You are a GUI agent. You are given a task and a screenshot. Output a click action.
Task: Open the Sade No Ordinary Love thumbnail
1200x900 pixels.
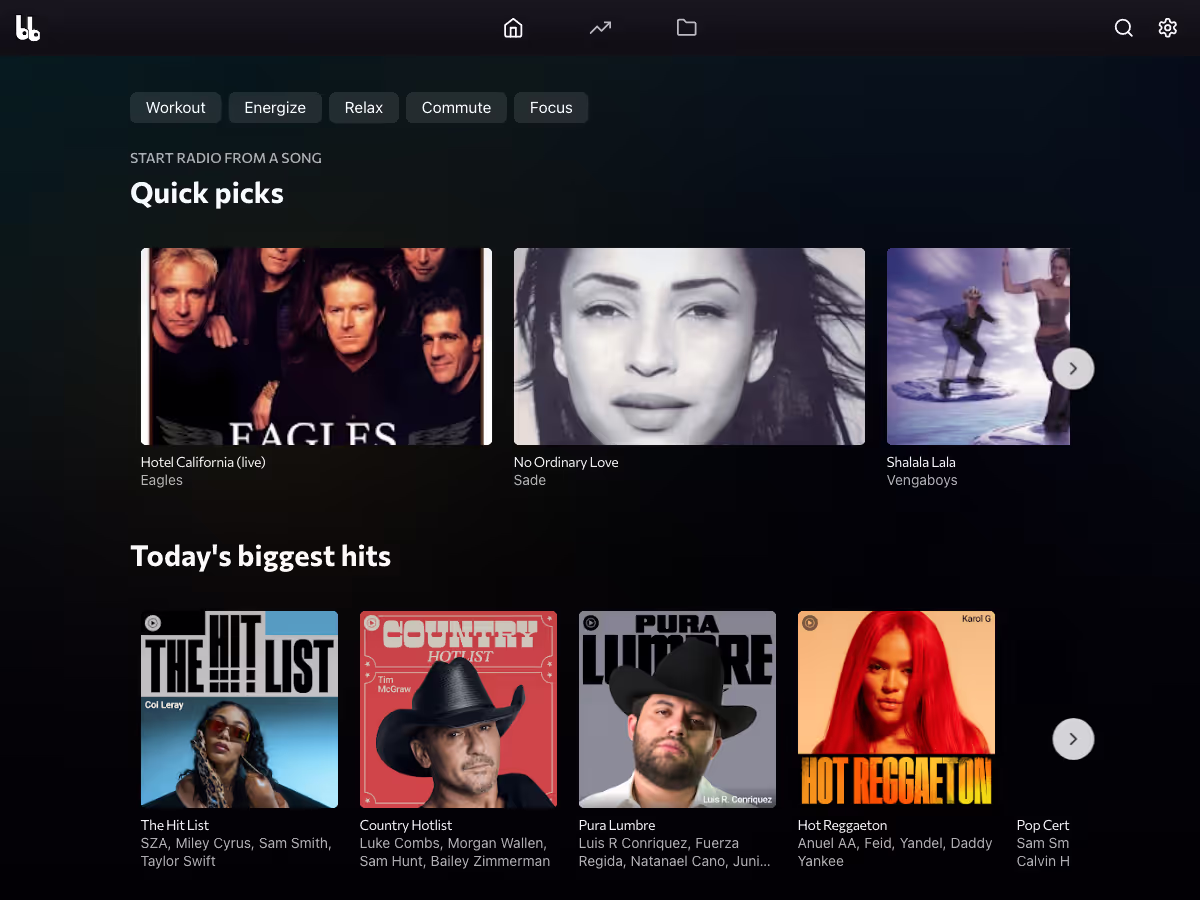[689, 346]
